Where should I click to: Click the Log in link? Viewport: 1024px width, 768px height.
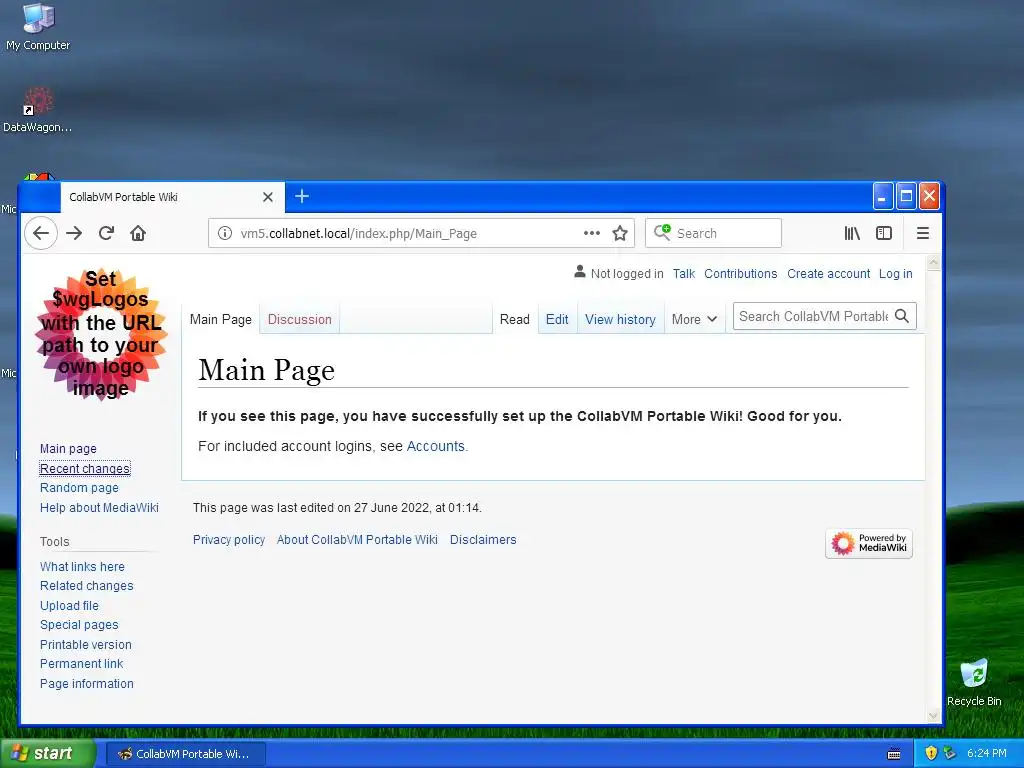895,274
